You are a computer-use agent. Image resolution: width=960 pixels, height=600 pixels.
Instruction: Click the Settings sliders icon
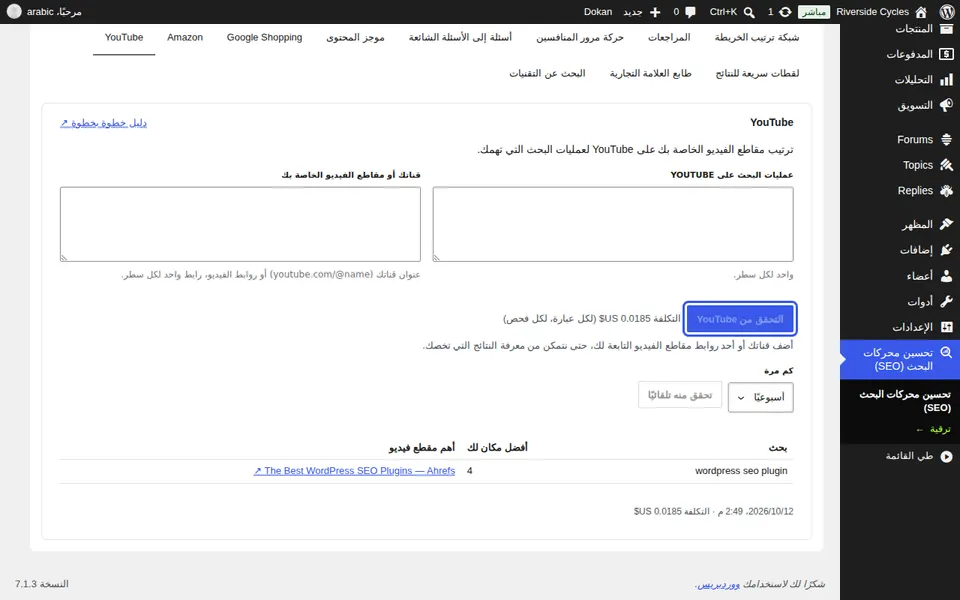coord(947,327)
